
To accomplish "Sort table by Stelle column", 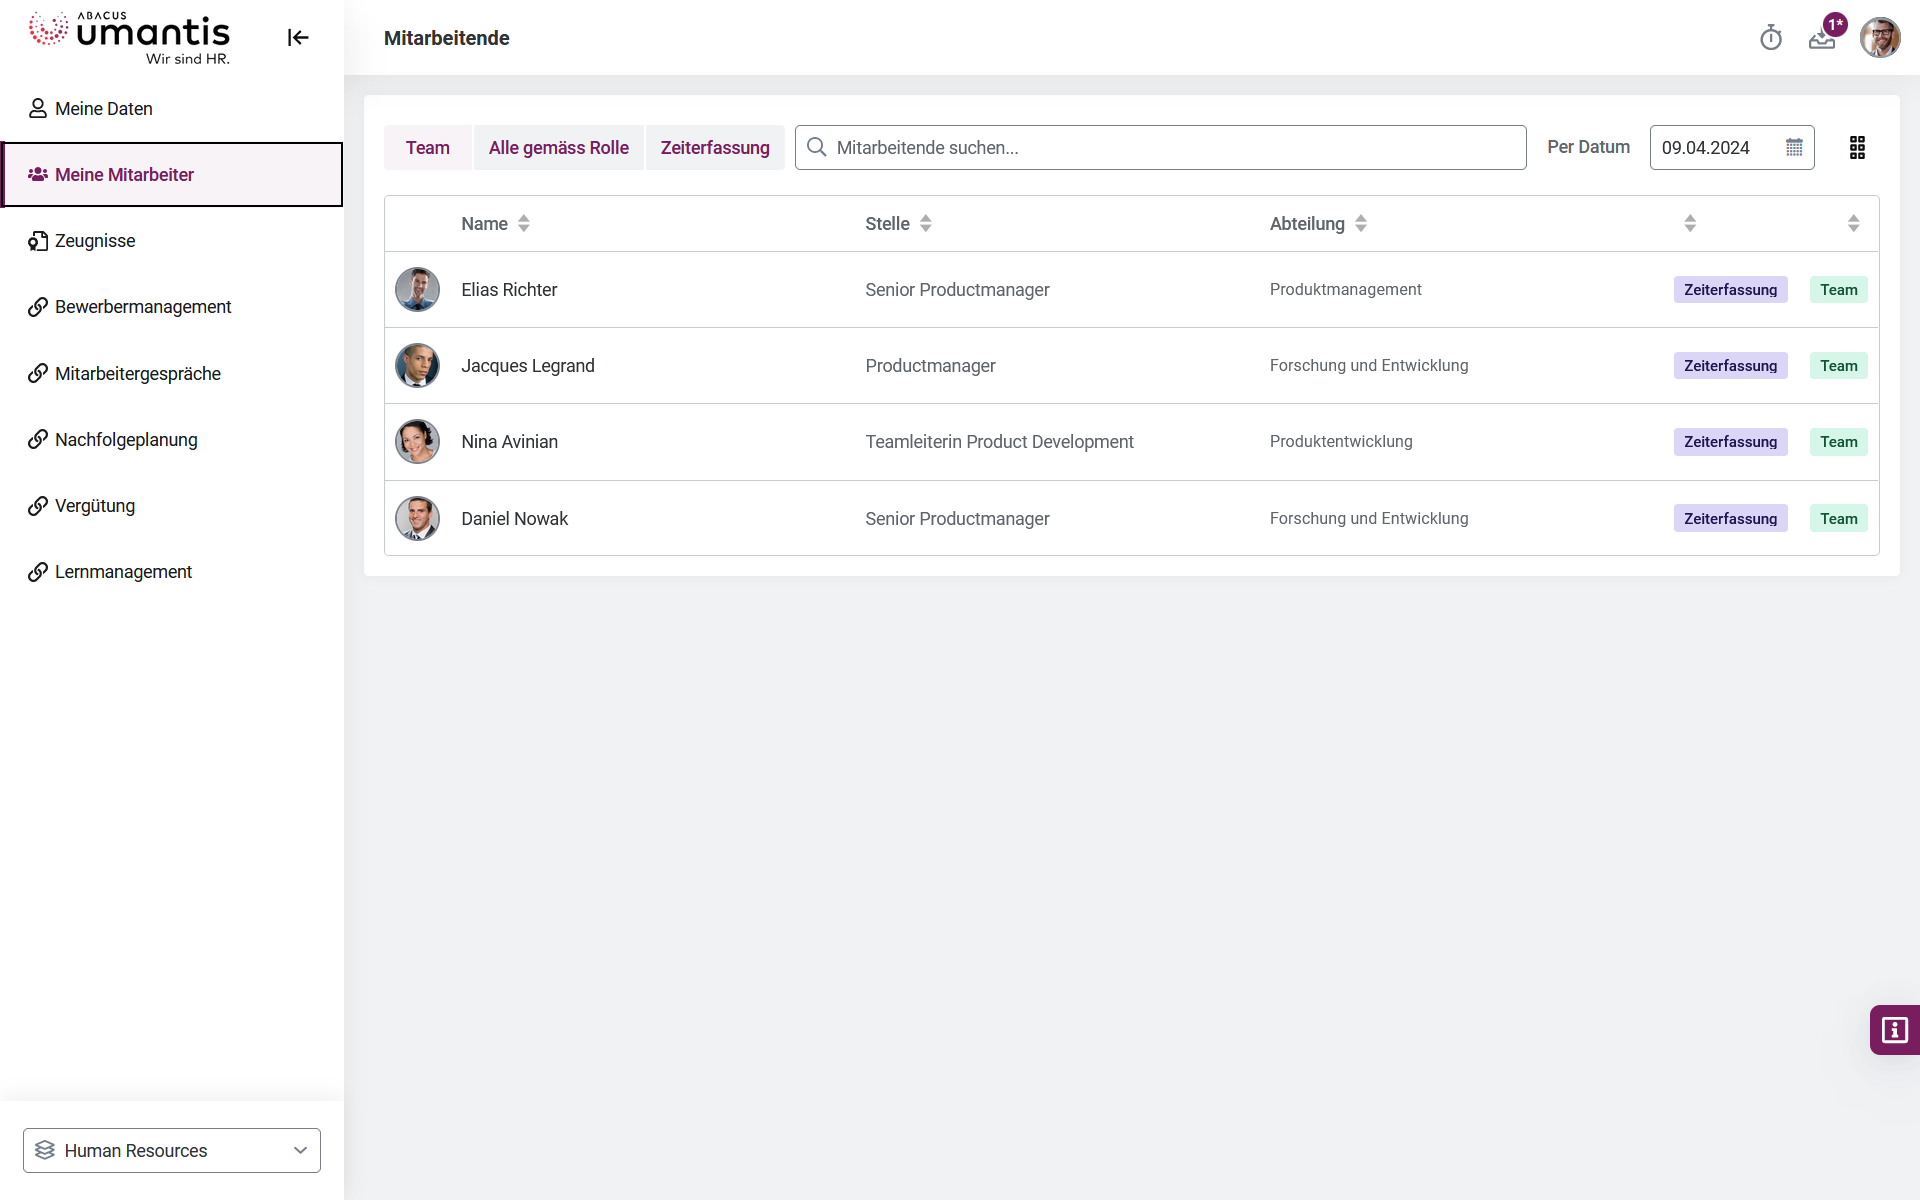I will (x=925, y=224).
